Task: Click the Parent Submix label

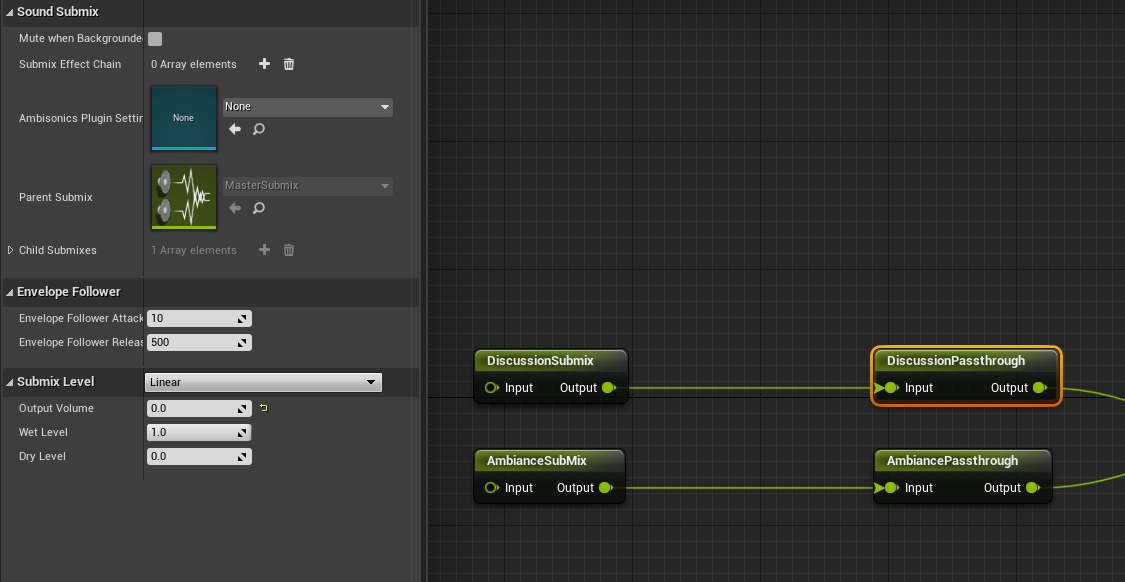Action: (56, 197)
